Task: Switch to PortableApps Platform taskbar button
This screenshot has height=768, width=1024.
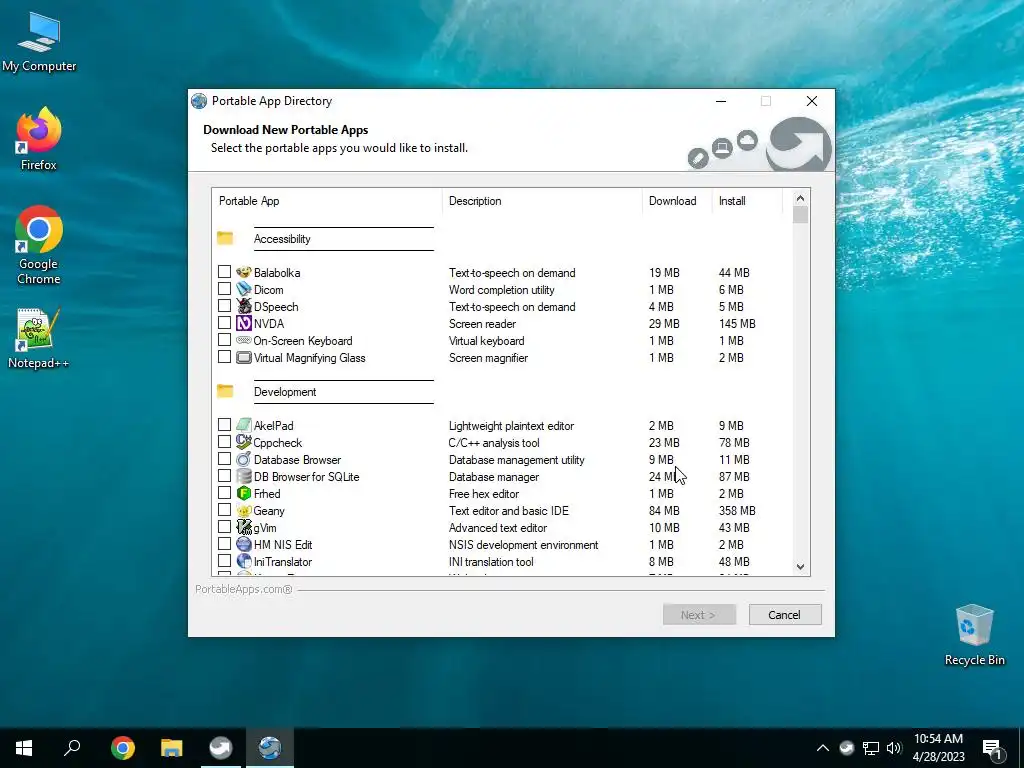Action: (221, 748)
